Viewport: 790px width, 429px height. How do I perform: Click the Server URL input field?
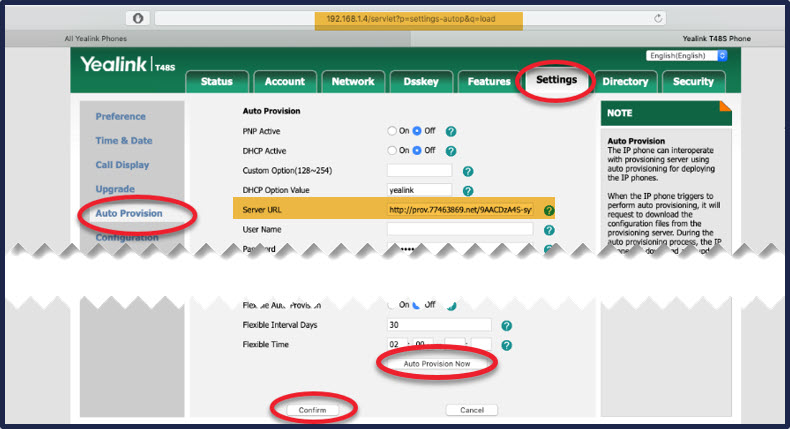tap(460, 210)
